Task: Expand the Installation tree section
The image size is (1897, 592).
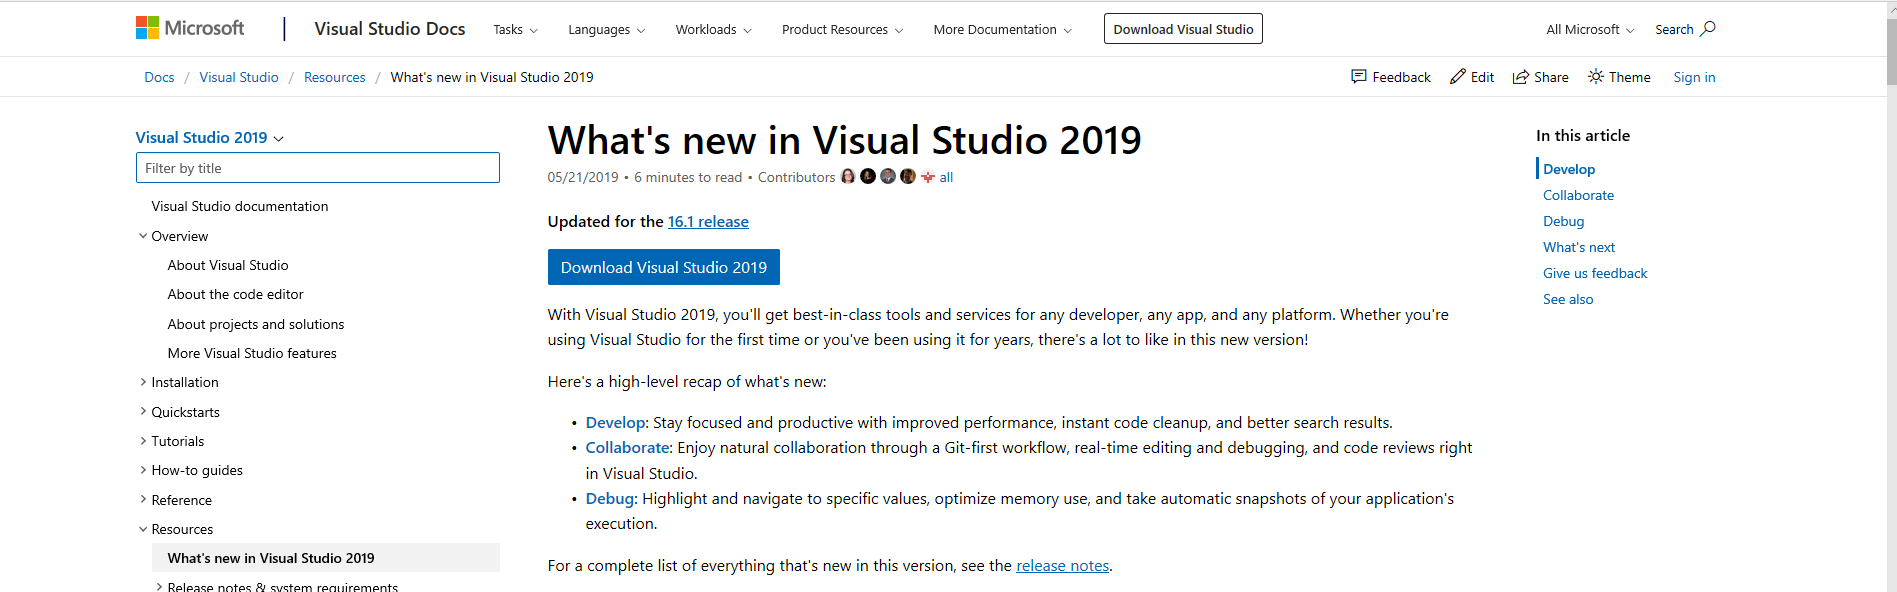Action: [143, 382]
